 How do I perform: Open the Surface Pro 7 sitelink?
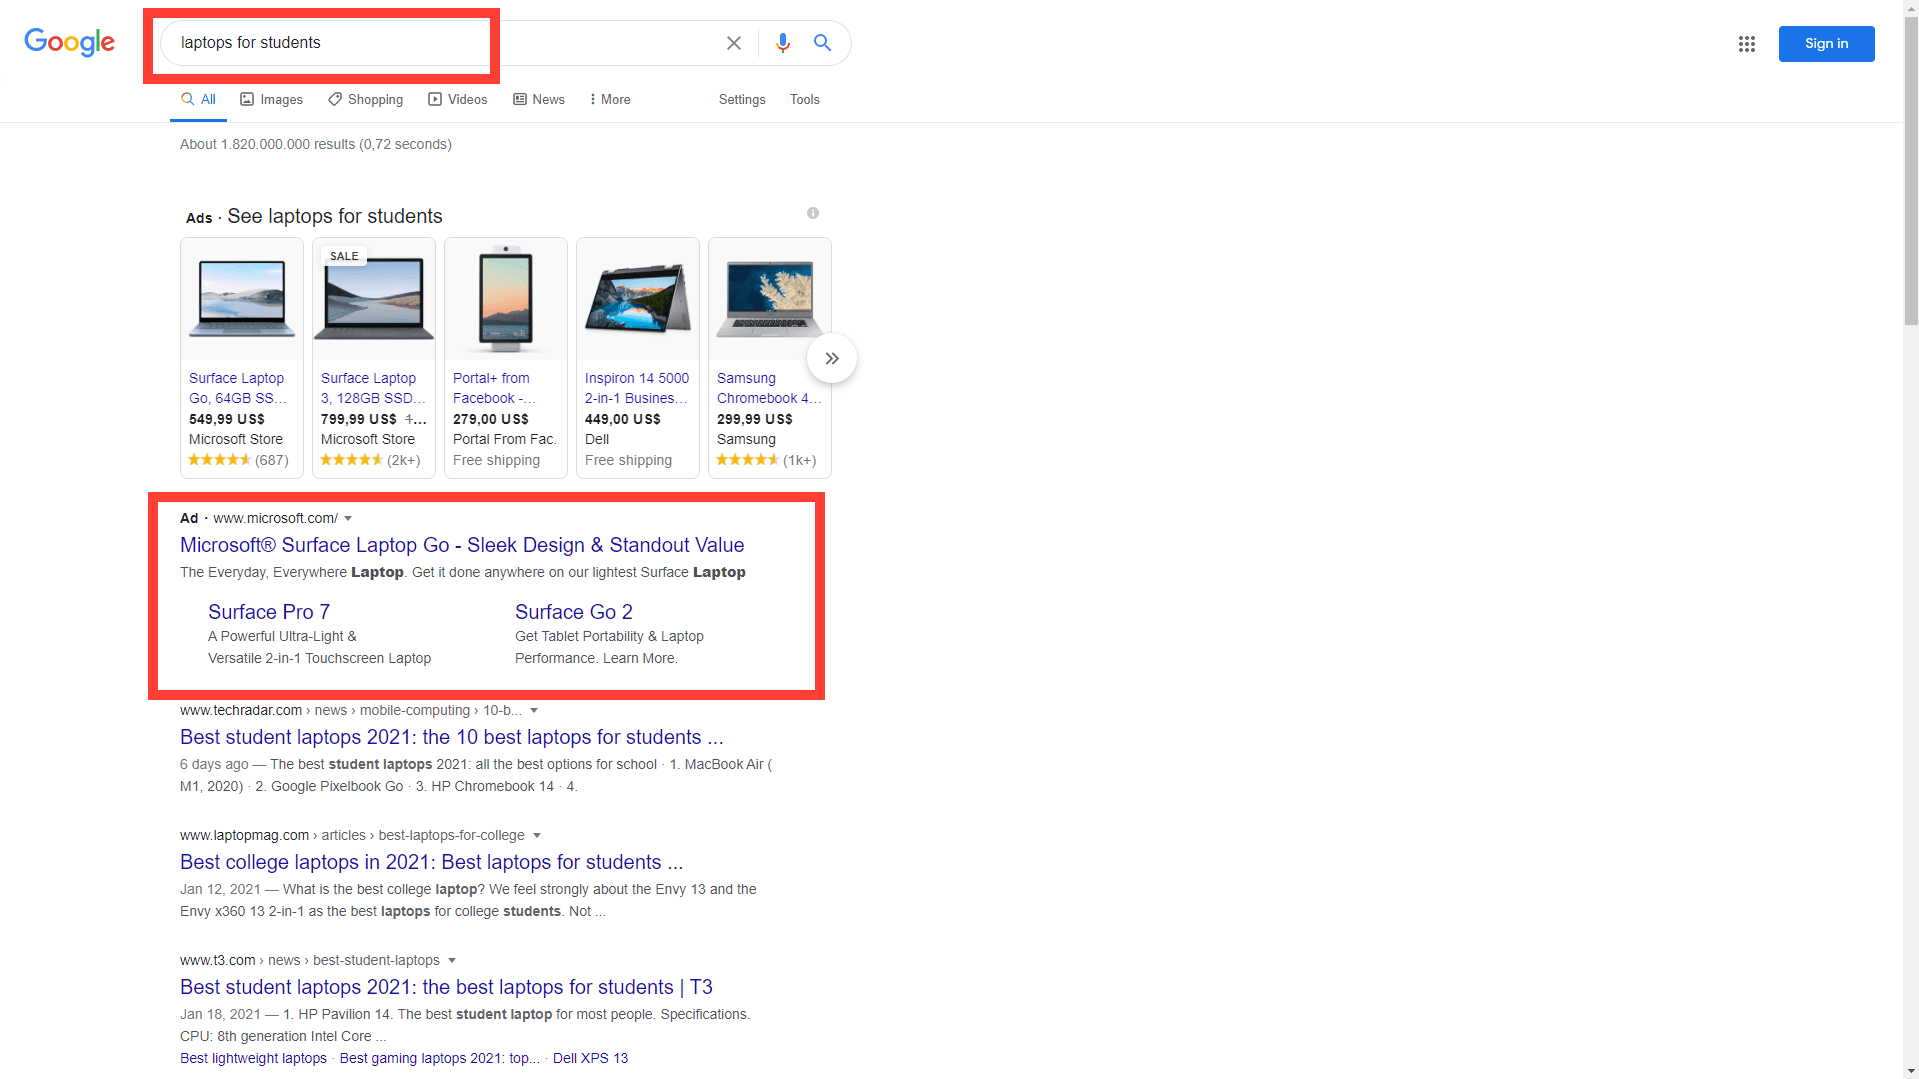(x=268, y=611)
